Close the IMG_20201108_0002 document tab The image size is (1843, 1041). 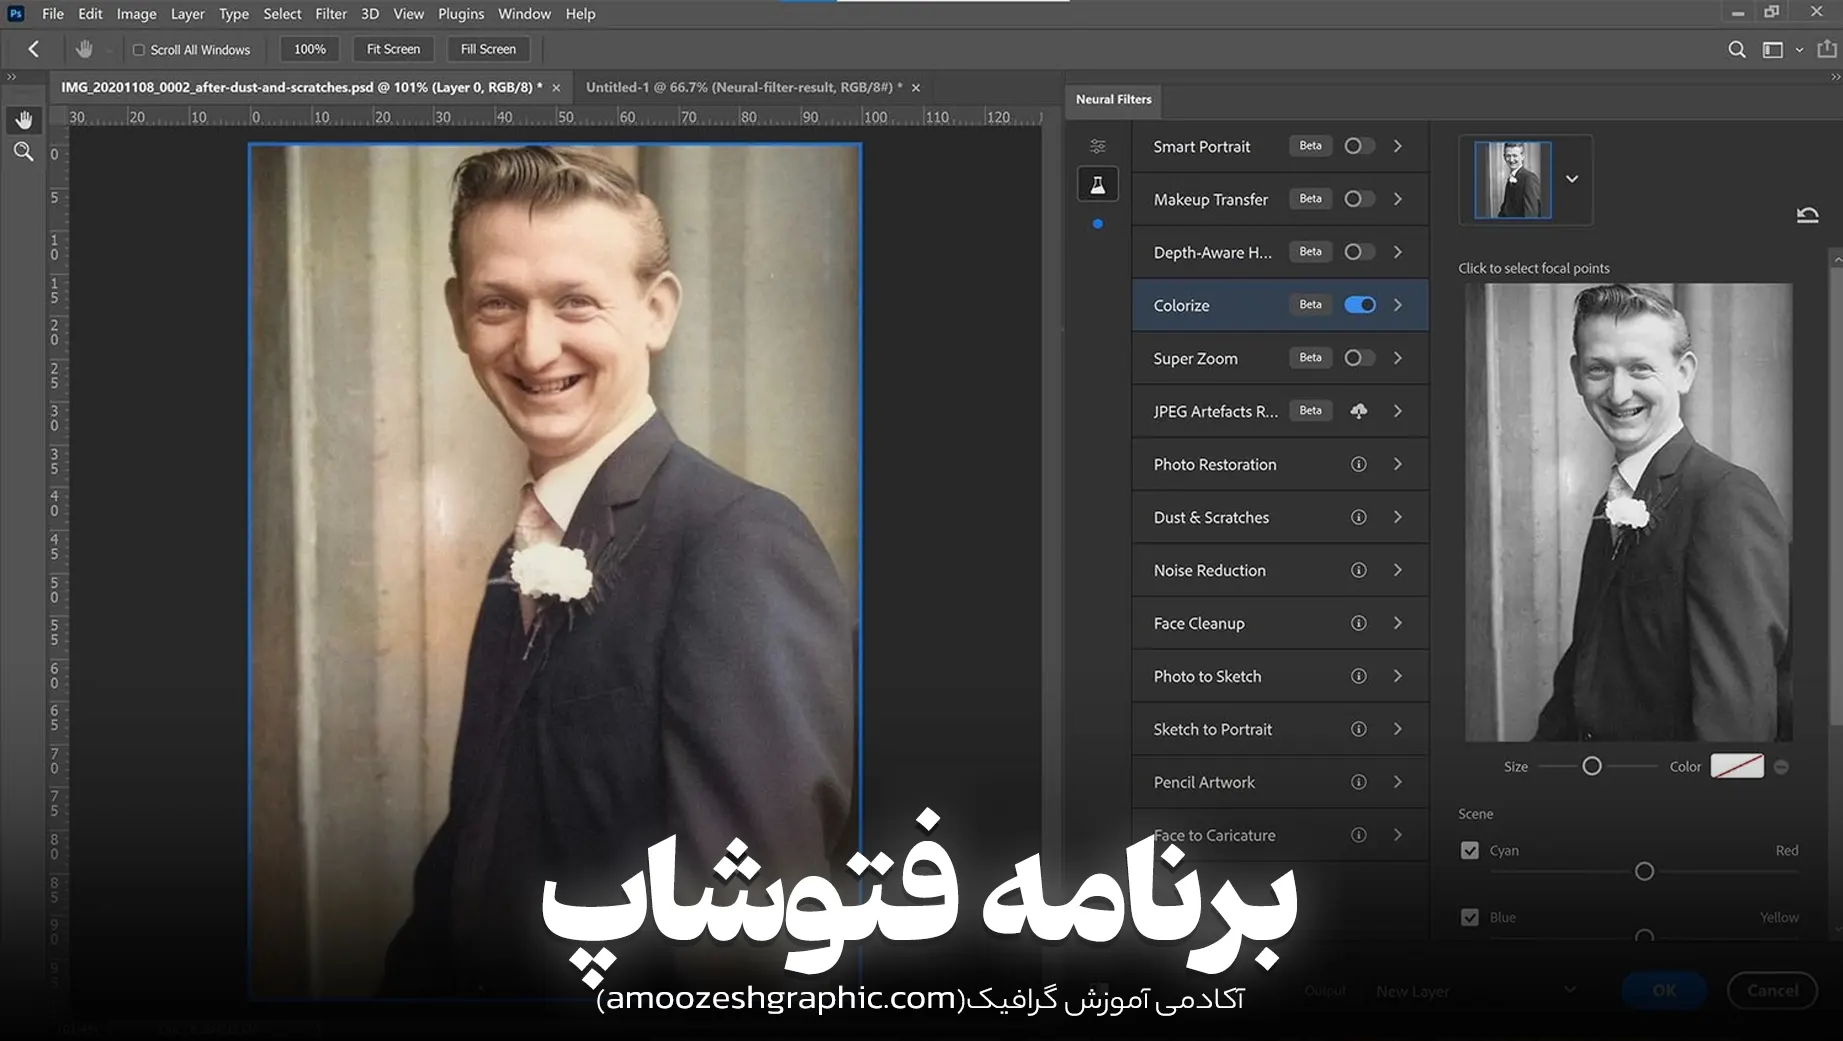[x=557, y=88]
